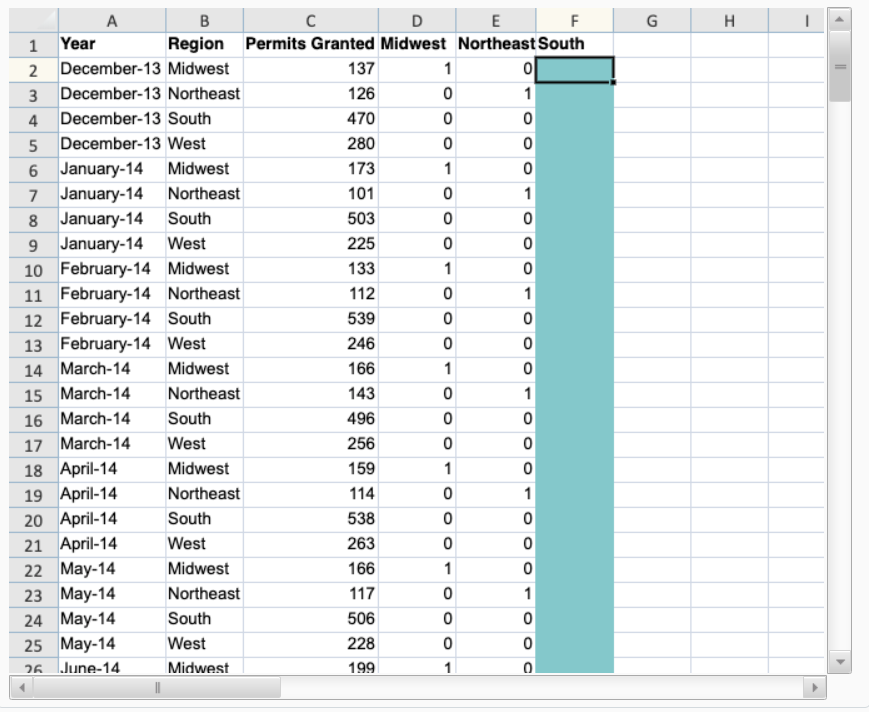Select row 10 header
Screen dimensions: 869x712
tap(33, 270)
